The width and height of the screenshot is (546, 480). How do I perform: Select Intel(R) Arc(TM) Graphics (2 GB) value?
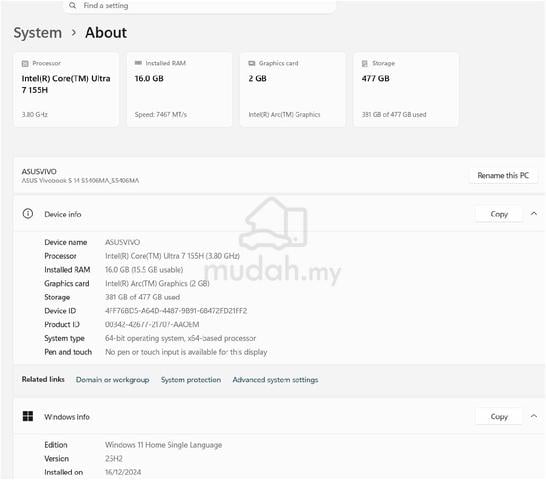click(157, 284)
